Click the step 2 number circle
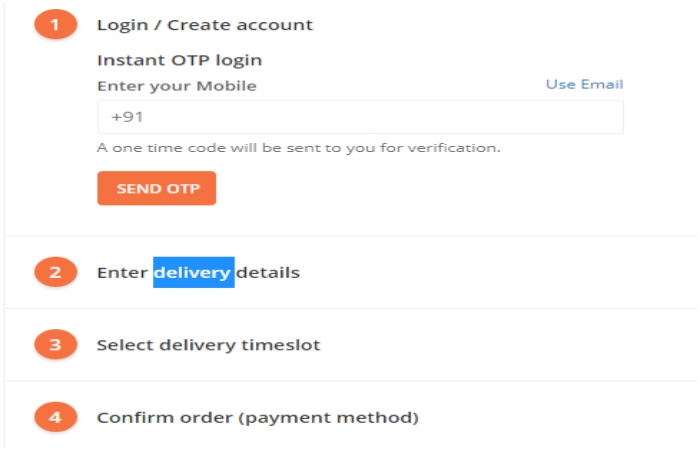 [x=55, y=272]
